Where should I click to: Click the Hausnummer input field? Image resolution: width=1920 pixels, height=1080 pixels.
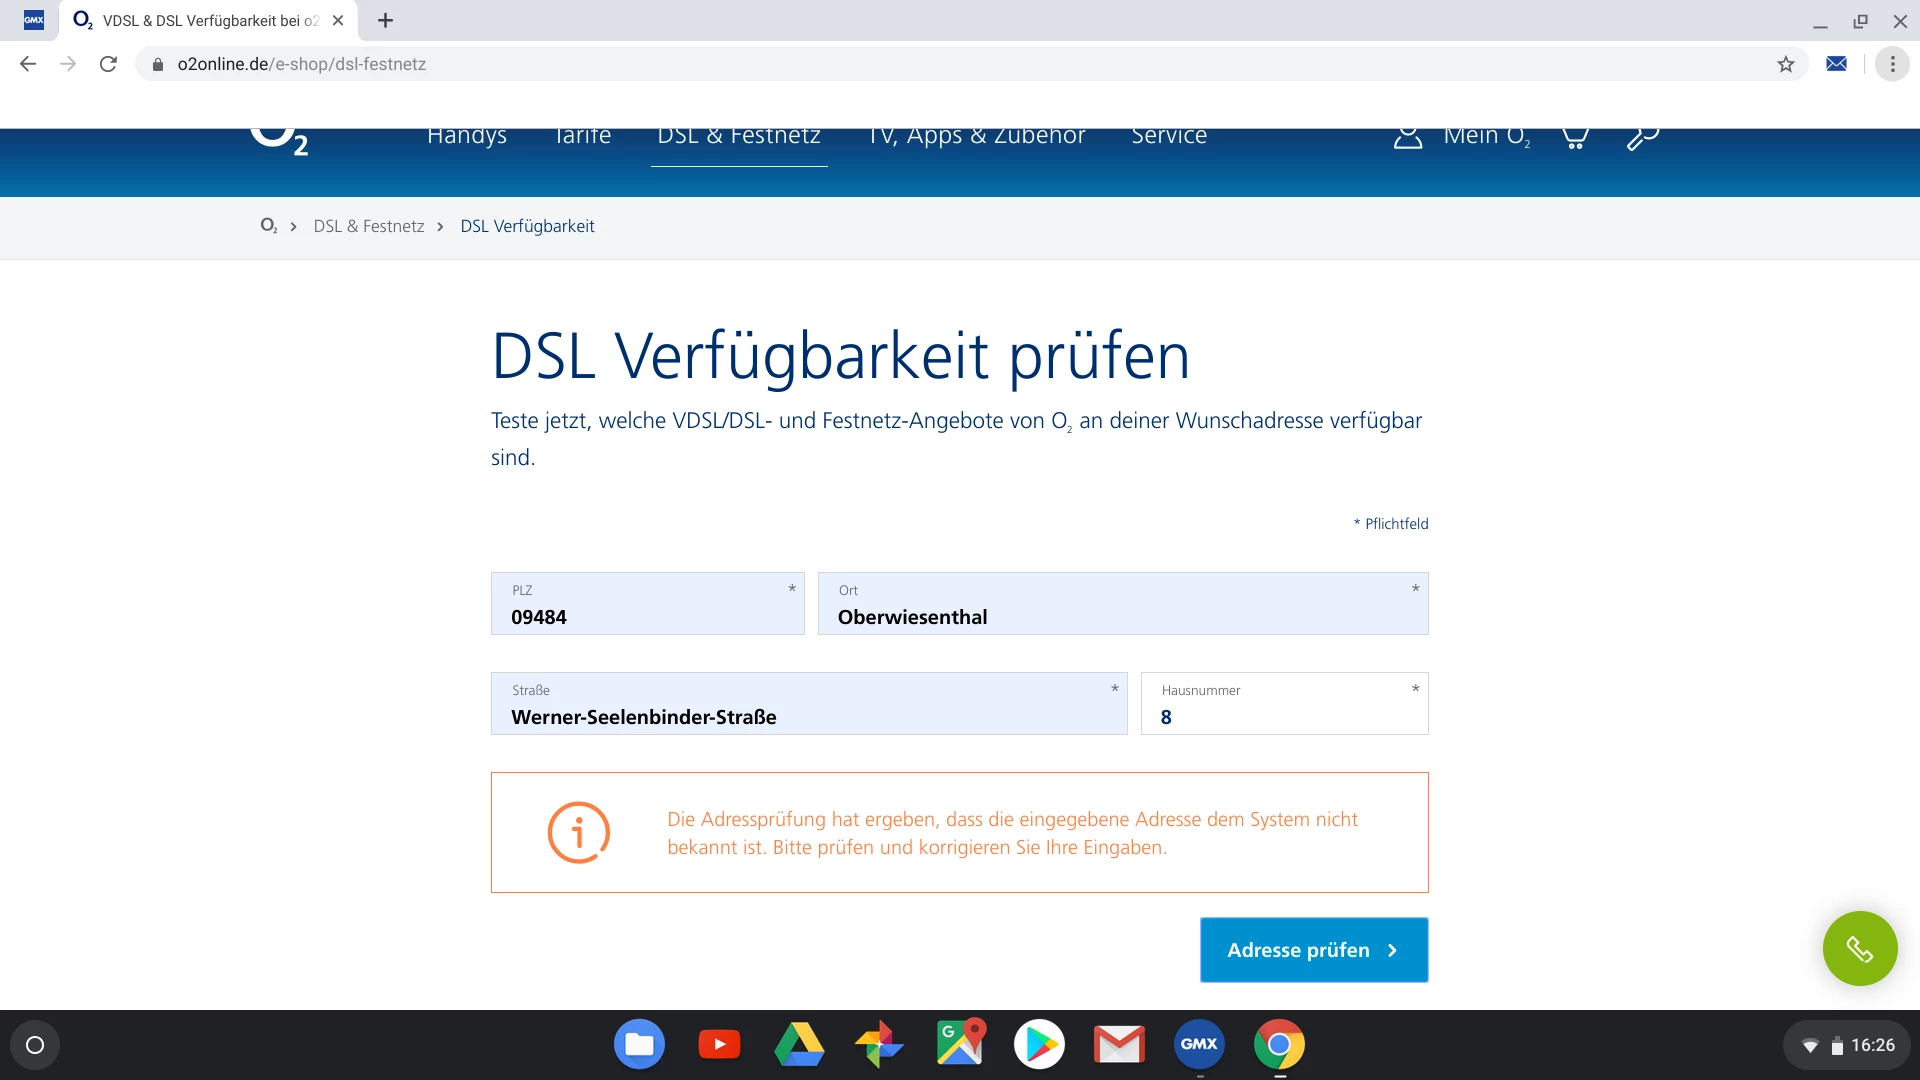point(1284,704)
